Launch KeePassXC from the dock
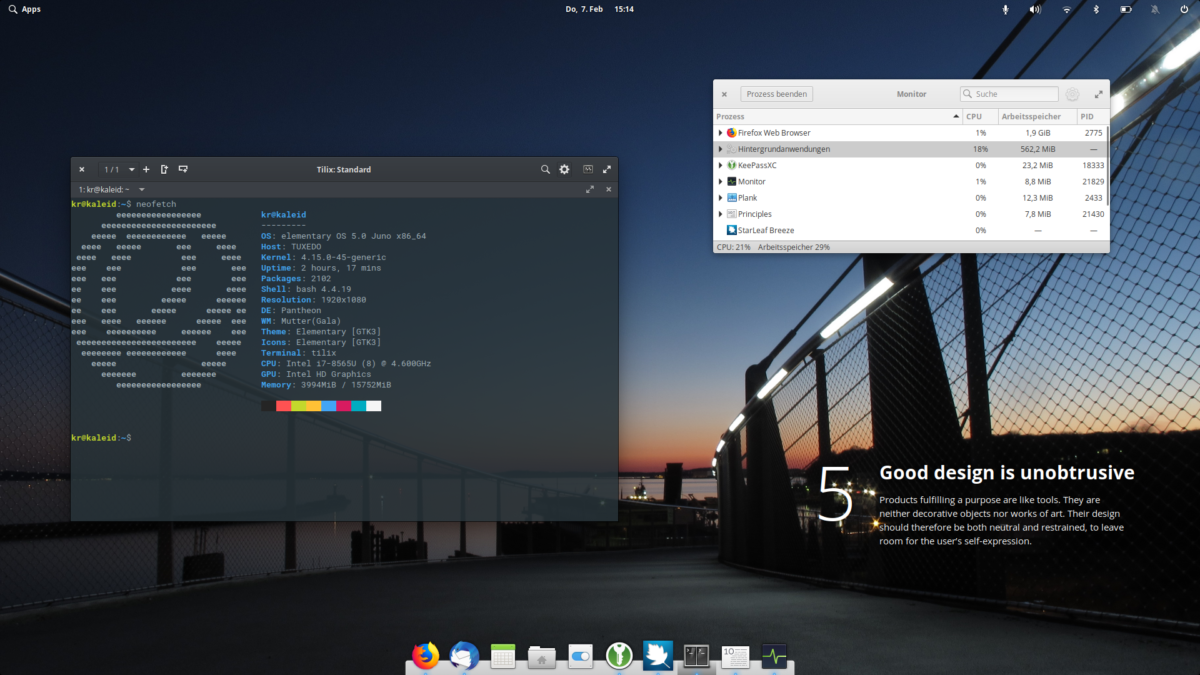The image size is (1200, 675). click(x=619, y=656)
